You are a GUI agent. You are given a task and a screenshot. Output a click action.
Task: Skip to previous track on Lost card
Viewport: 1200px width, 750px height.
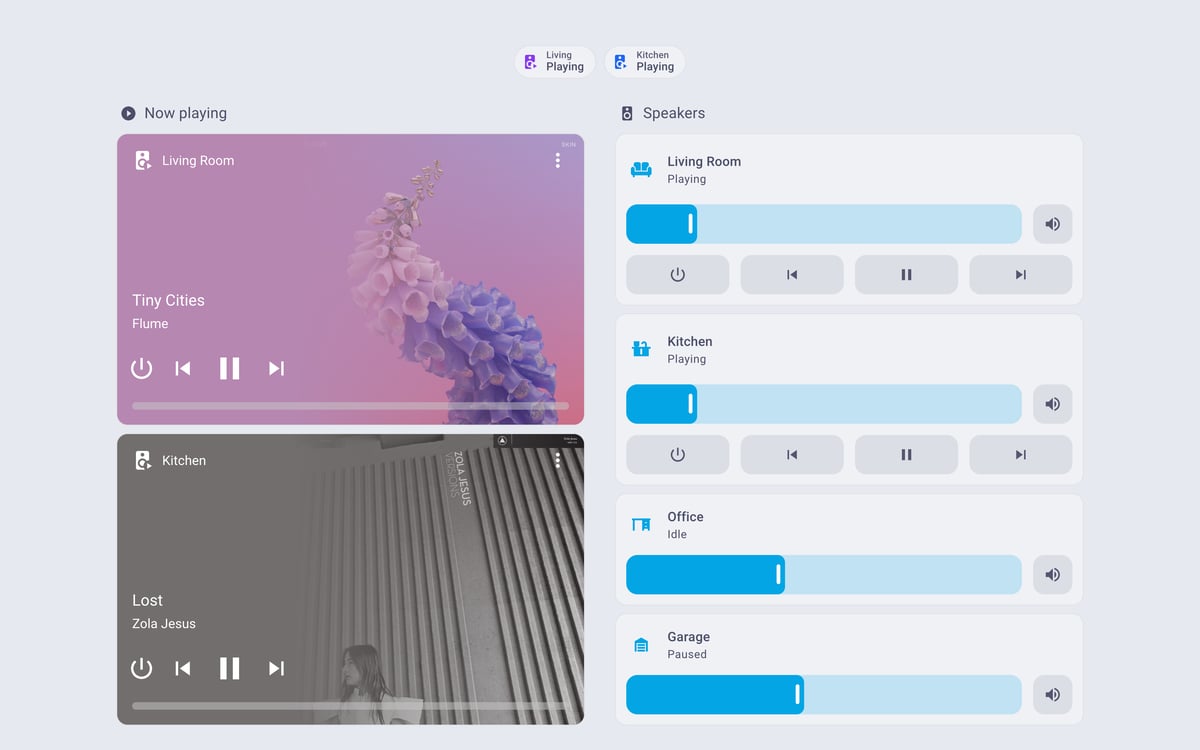pos(183,668)
